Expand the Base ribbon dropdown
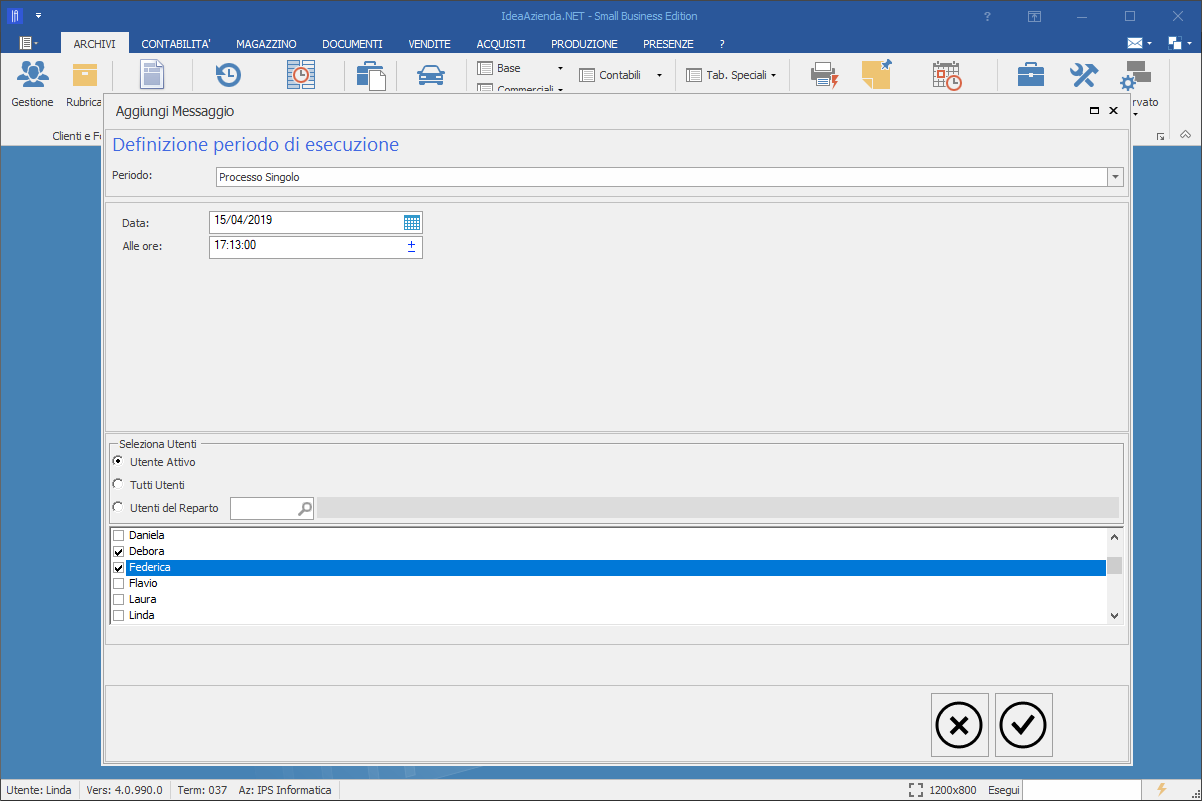The height and width of the screenshot is (801, 1202). click(560, 68)
